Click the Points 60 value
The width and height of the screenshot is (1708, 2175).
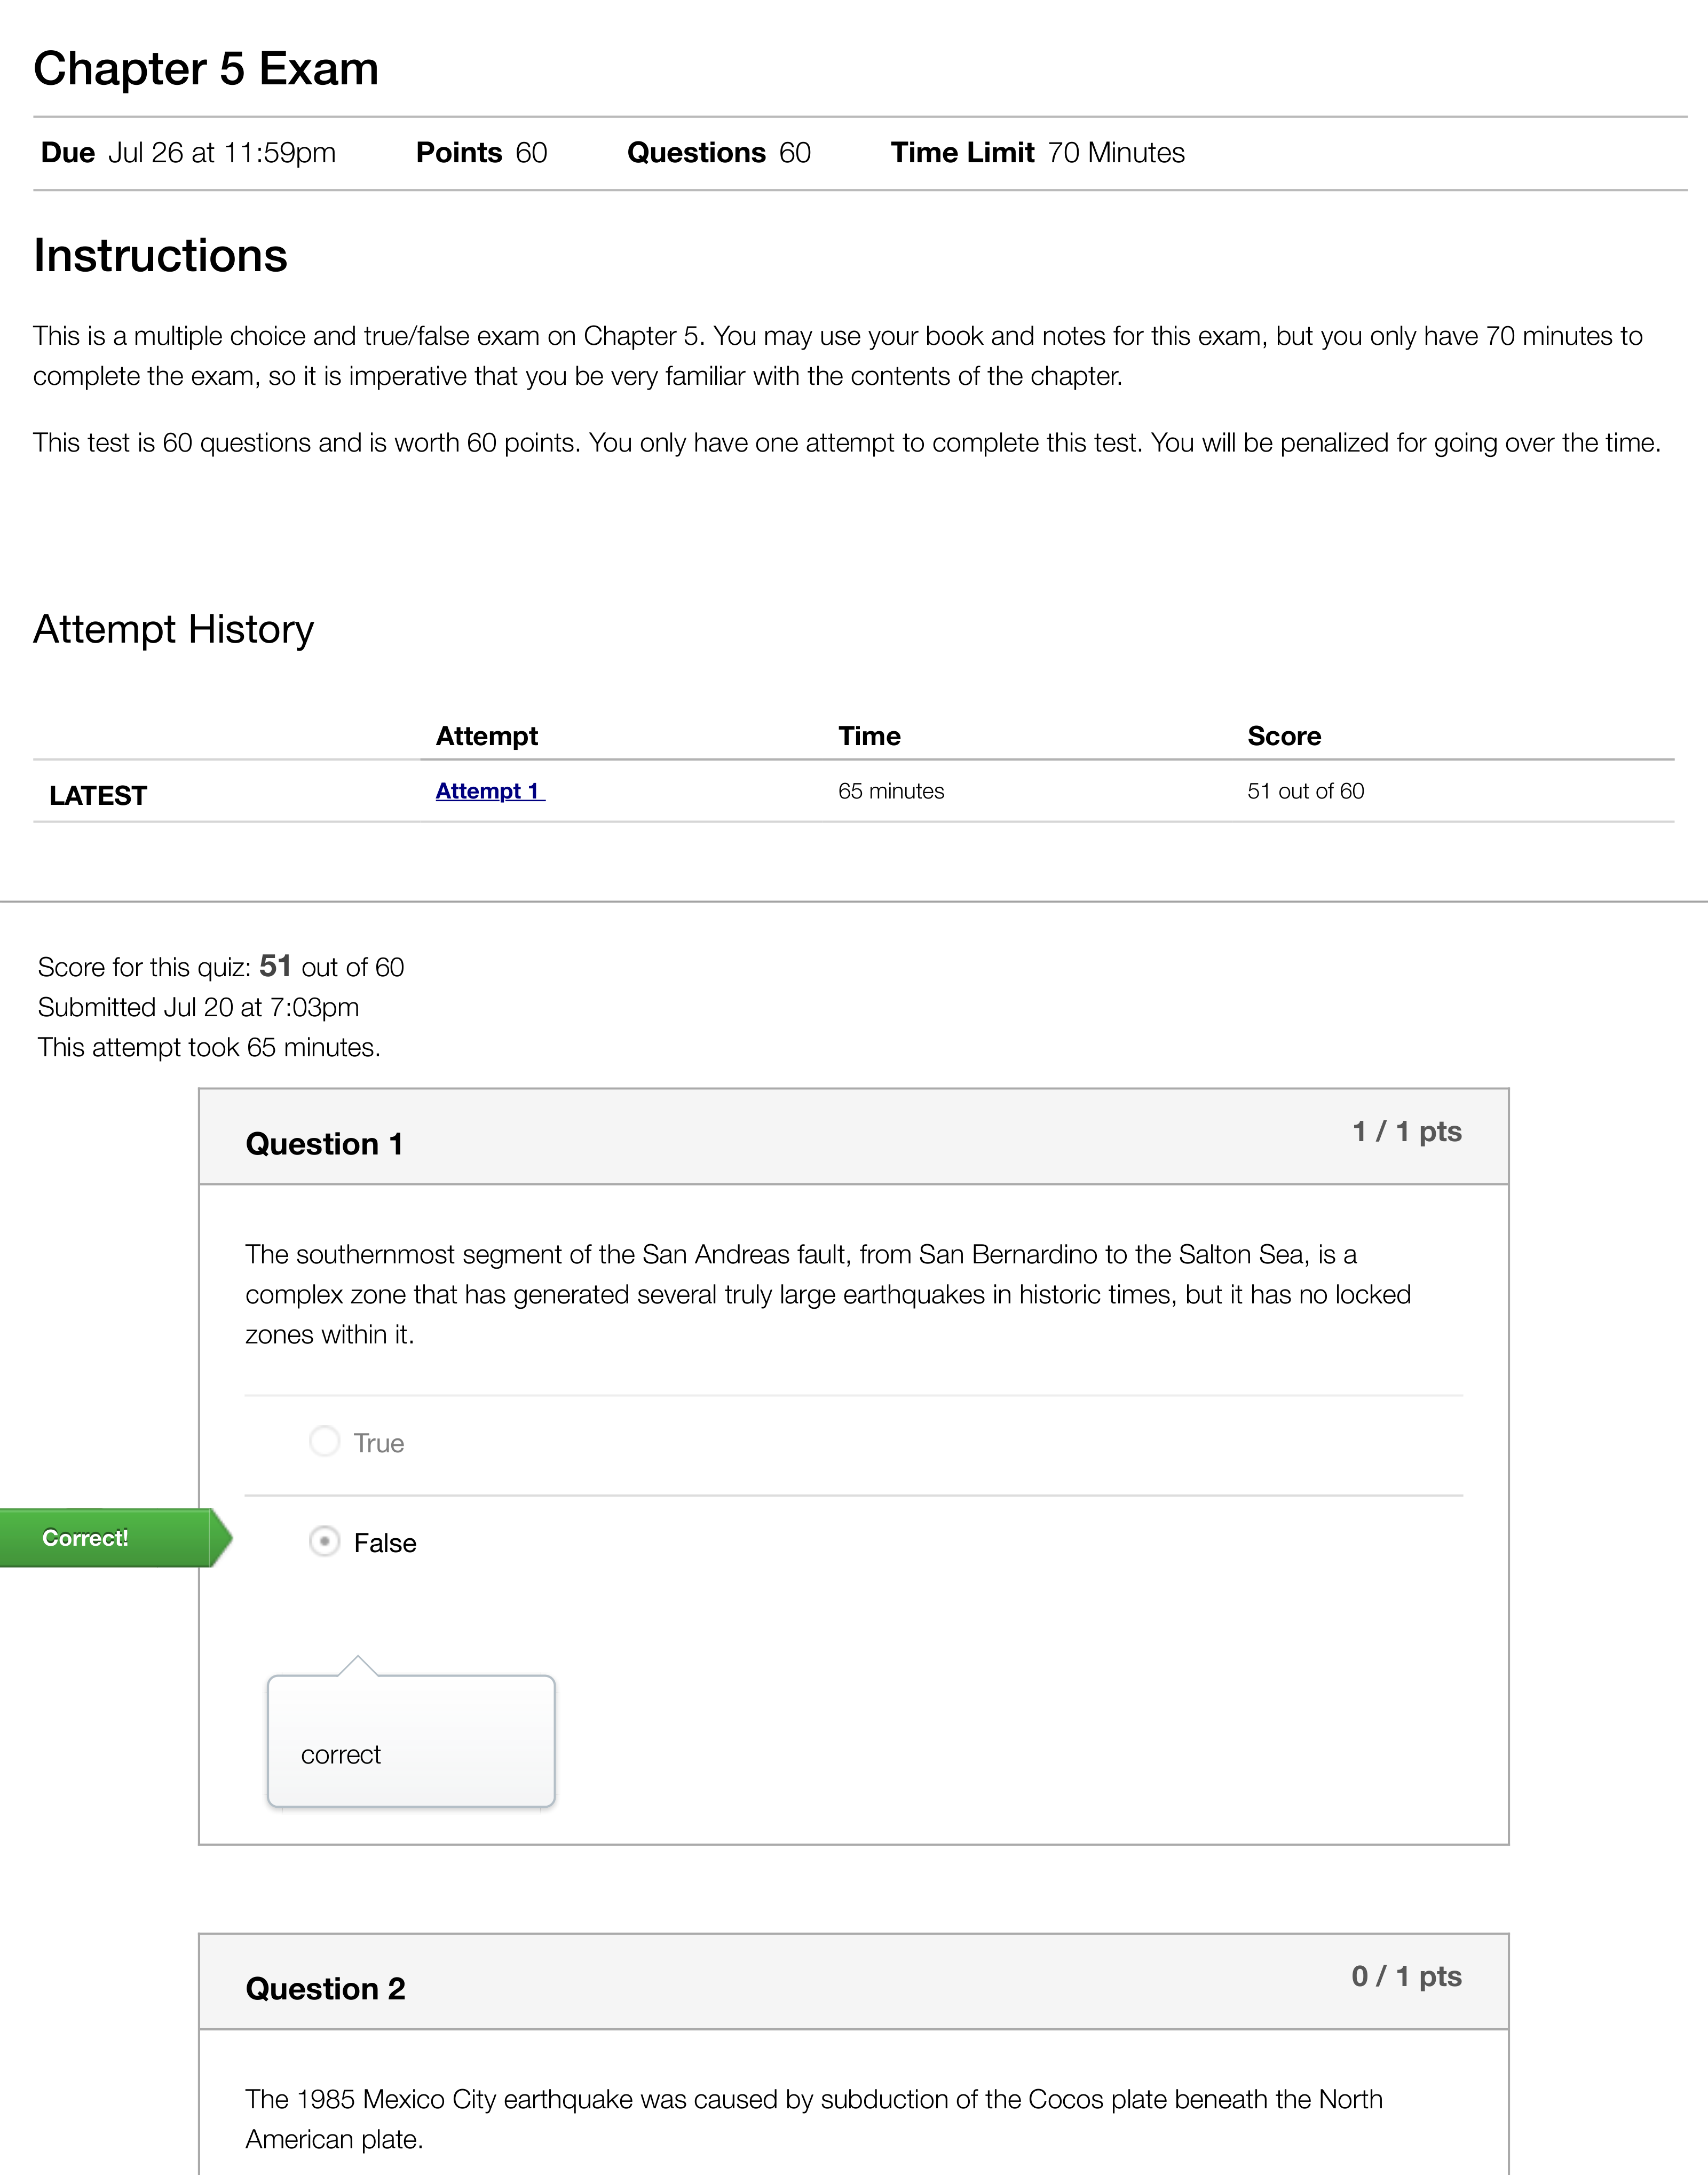point(481,153)
